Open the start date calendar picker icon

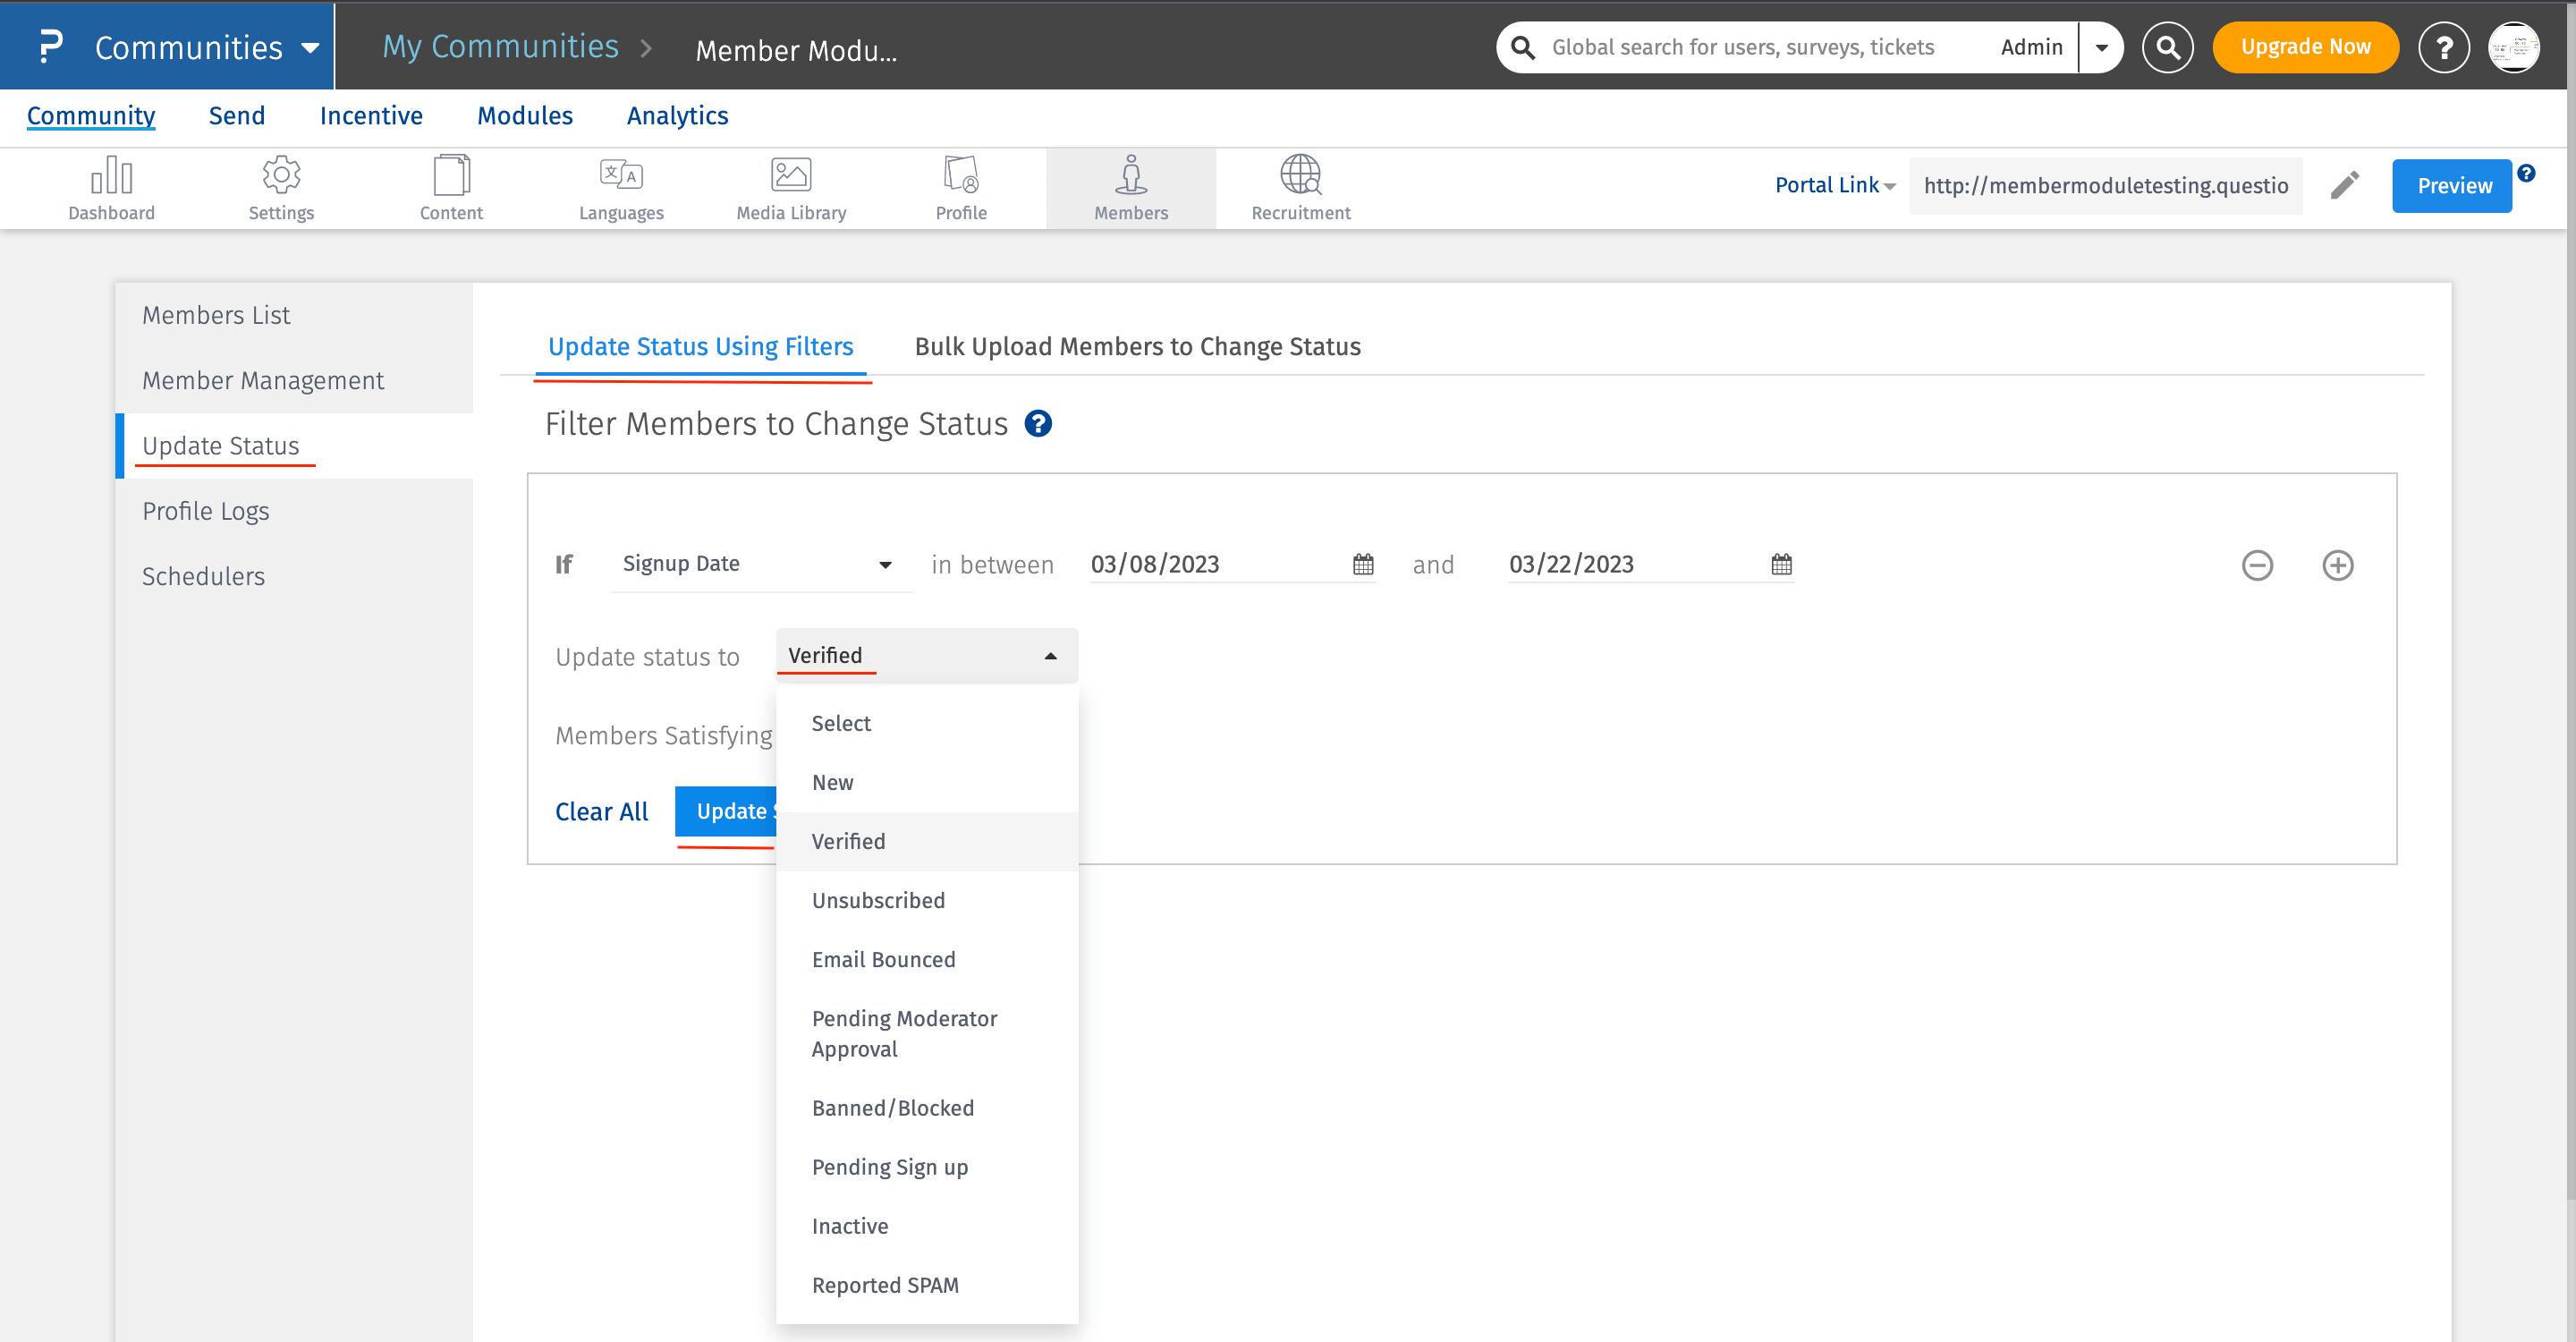1362,565
